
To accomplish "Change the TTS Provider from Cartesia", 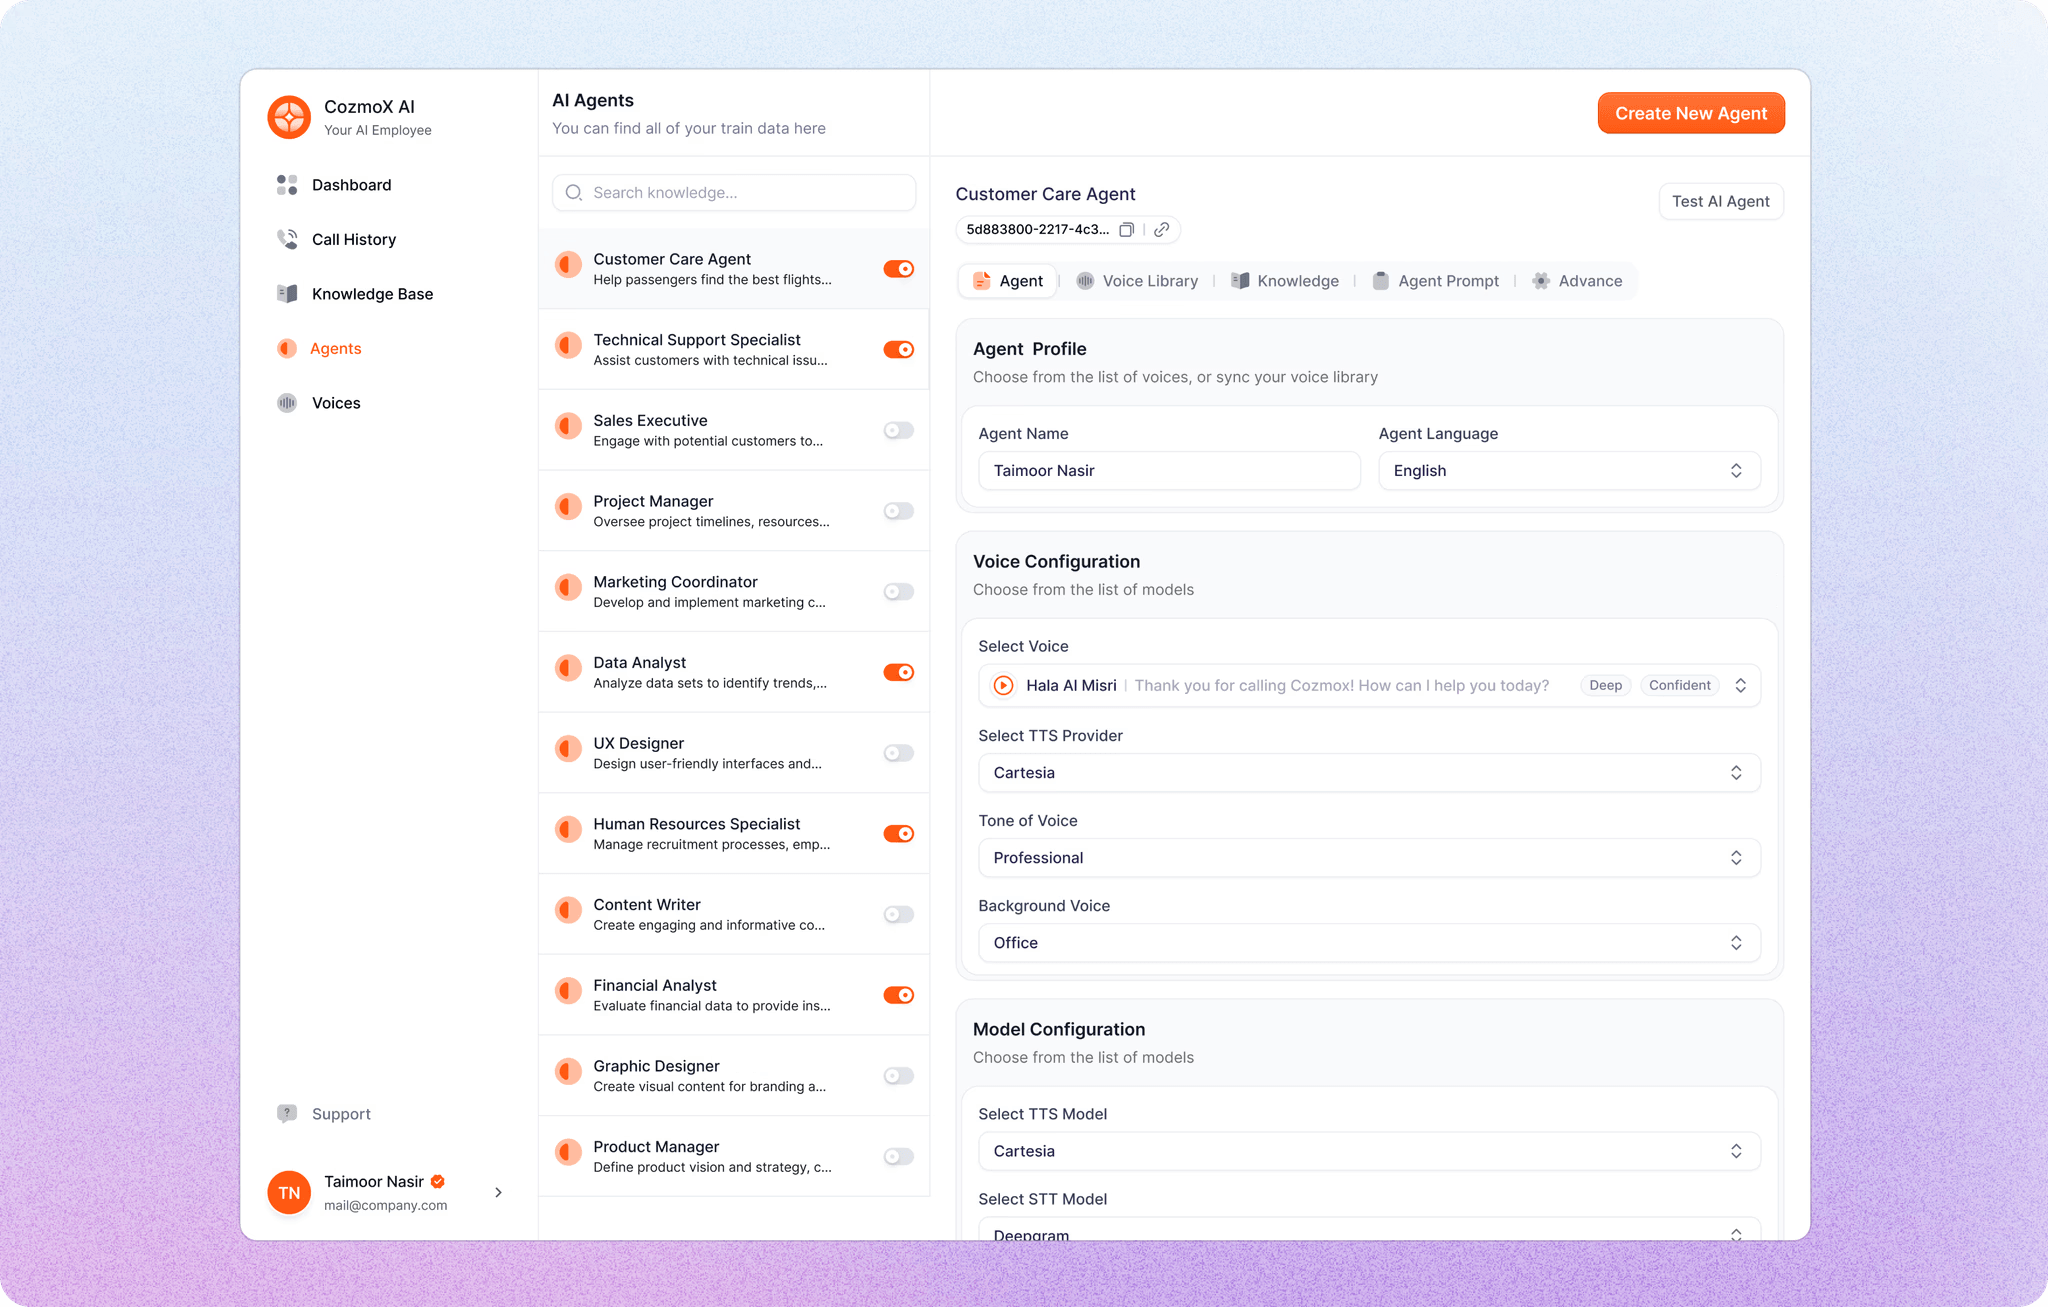I will (1369, 772).
